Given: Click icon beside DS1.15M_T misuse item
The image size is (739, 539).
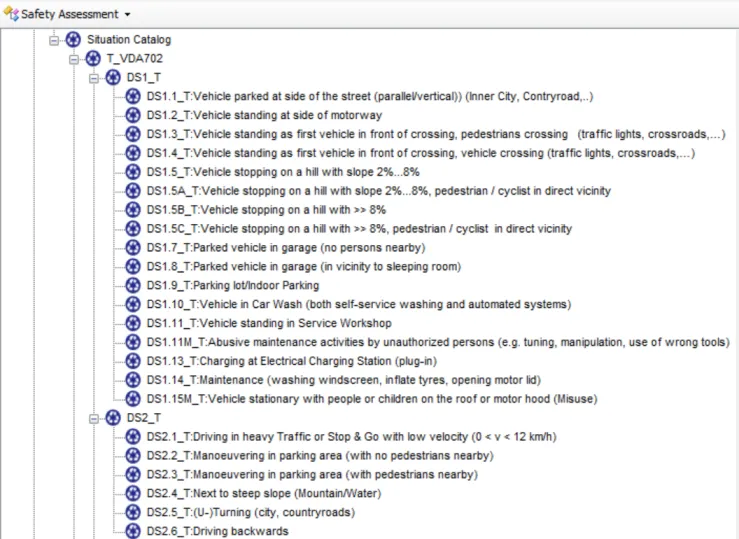Looking at the screenshot, I should tap(133, 399).
